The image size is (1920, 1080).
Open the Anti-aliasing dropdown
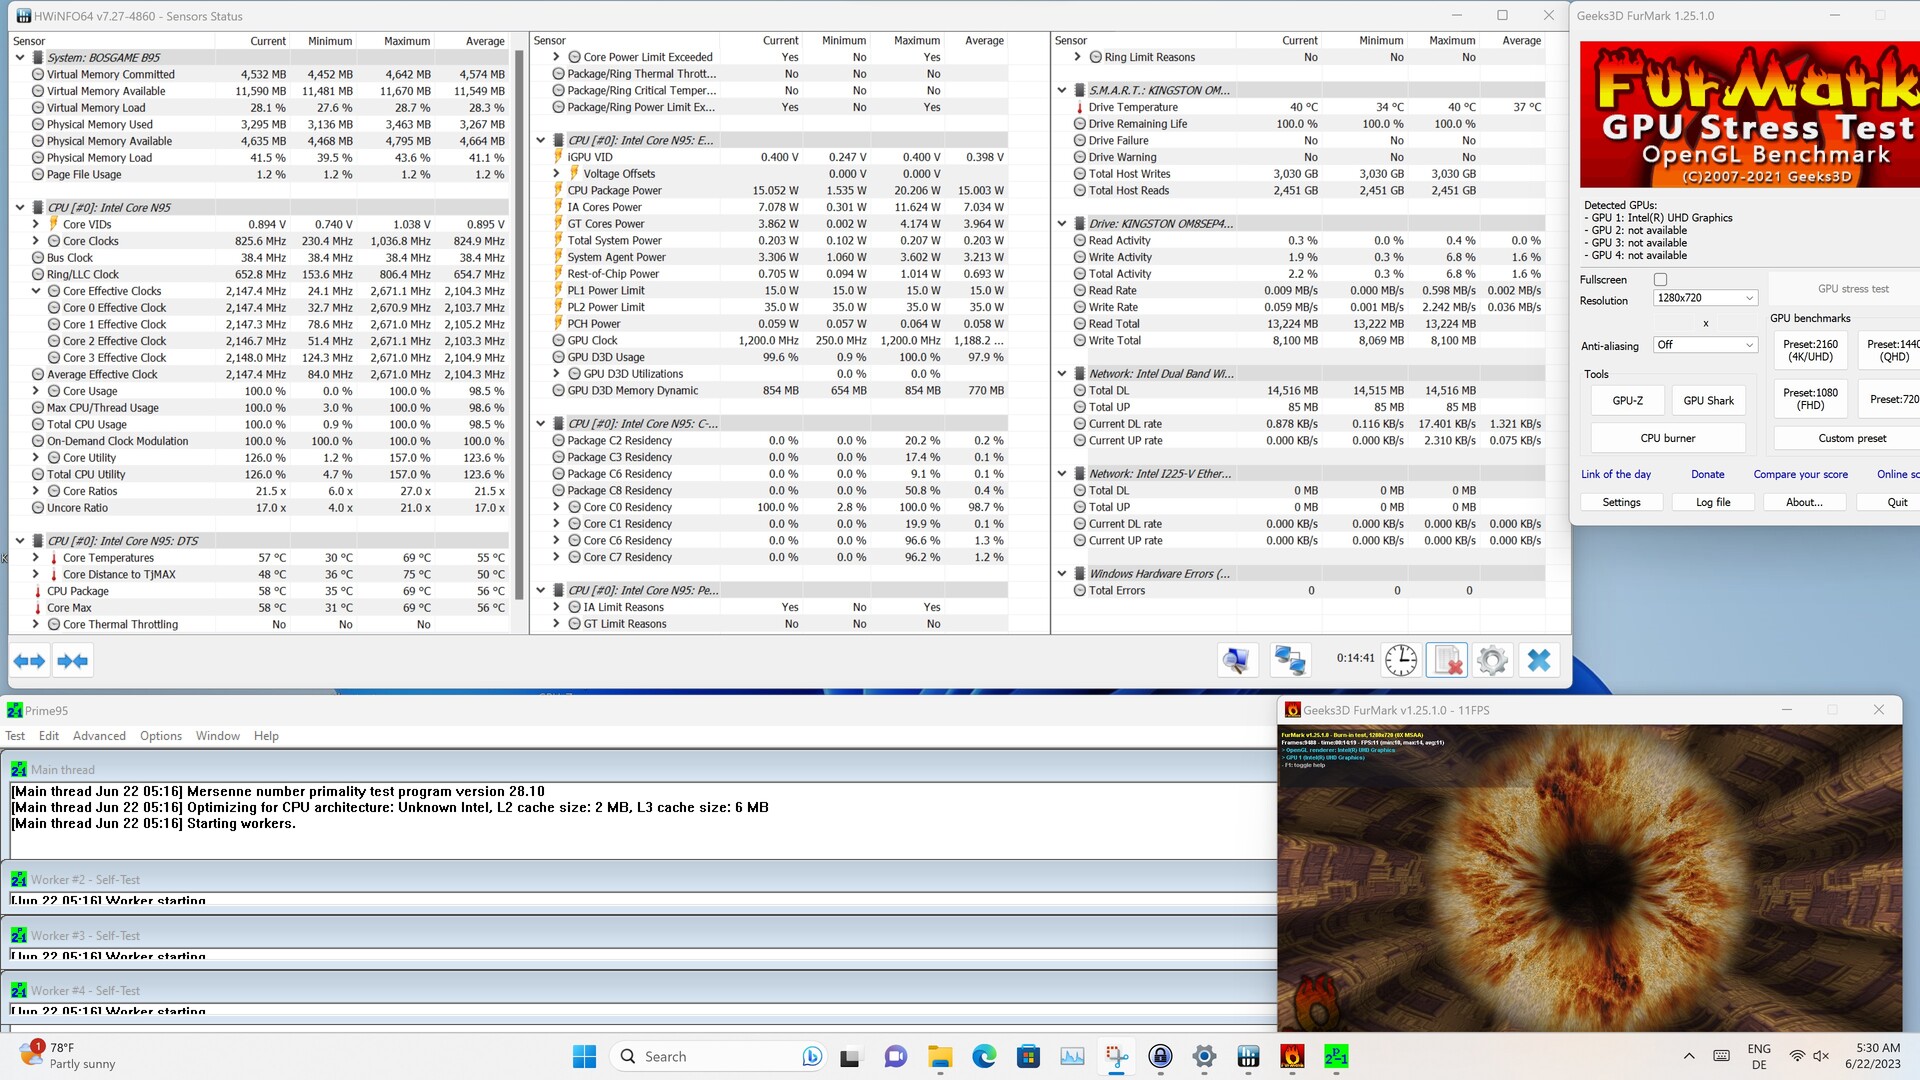point(1705,345)
